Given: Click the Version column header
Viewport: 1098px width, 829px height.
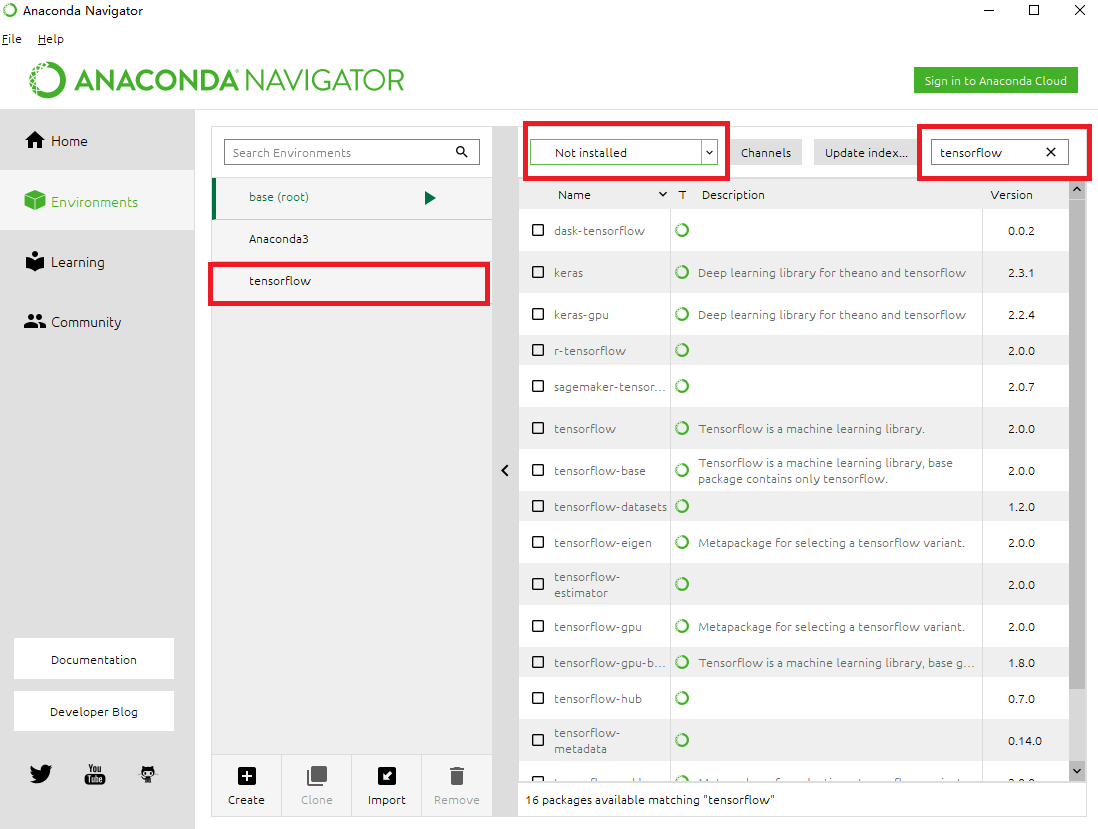Looking at the screenshot, I should (x=1011, y=195).
